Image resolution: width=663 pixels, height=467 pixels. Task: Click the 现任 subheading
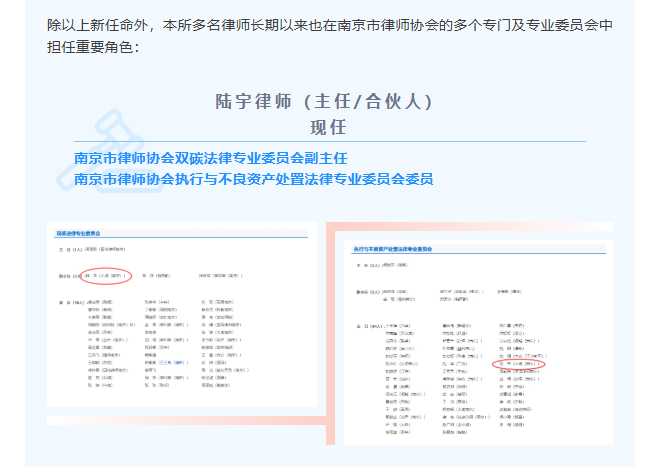coord(327,128)
